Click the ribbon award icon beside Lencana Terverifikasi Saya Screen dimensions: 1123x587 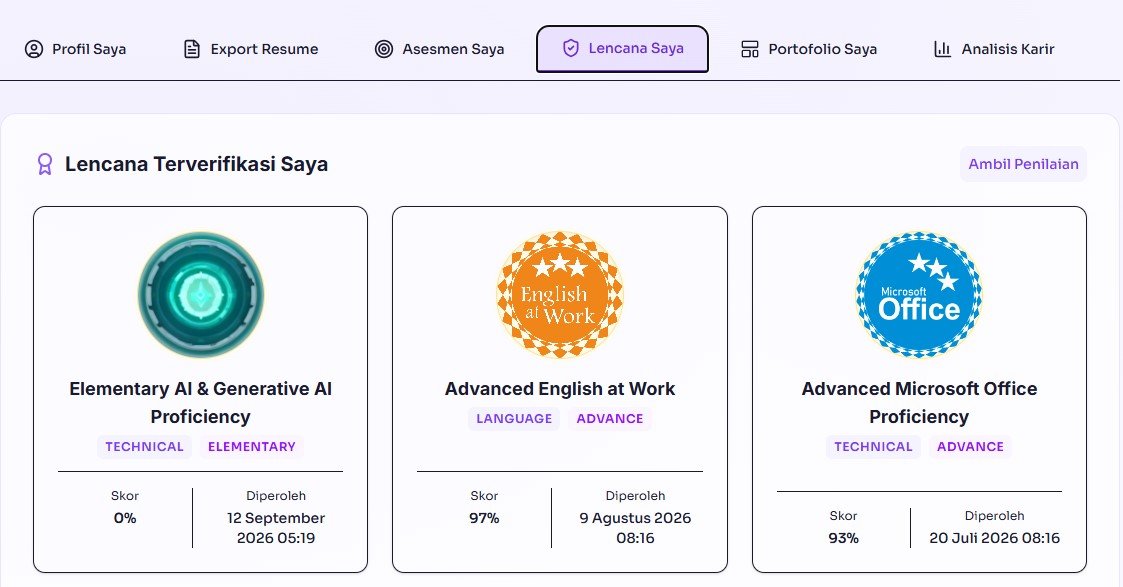(45, 164)
